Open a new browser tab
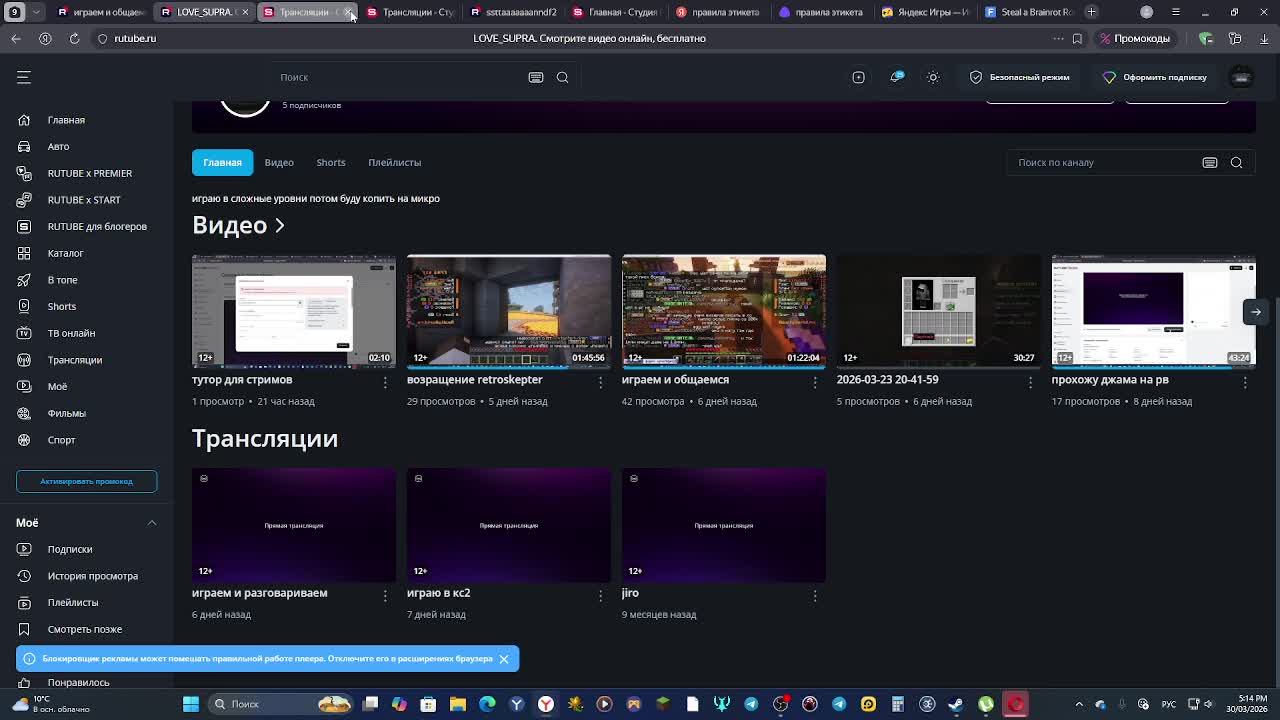This screenshot has height=720, width=1280. [x=1092, y=12]
